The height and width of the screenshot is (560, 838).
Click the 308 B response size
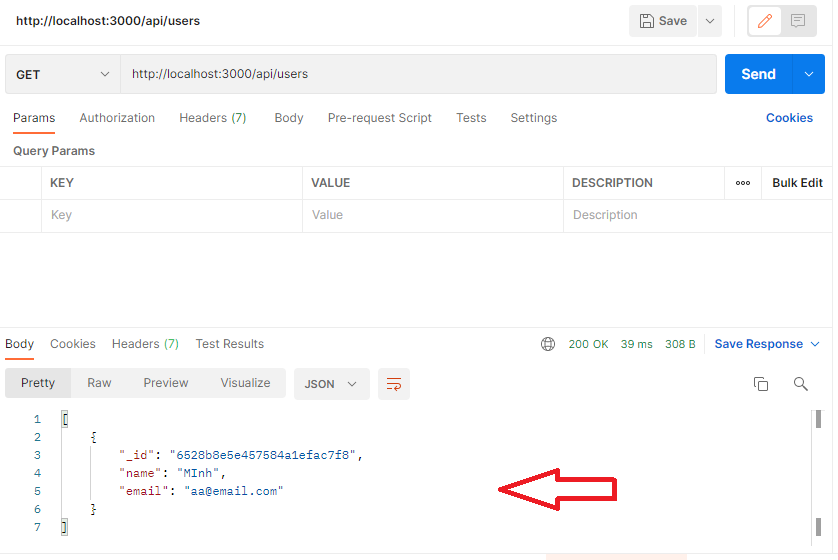680,345
